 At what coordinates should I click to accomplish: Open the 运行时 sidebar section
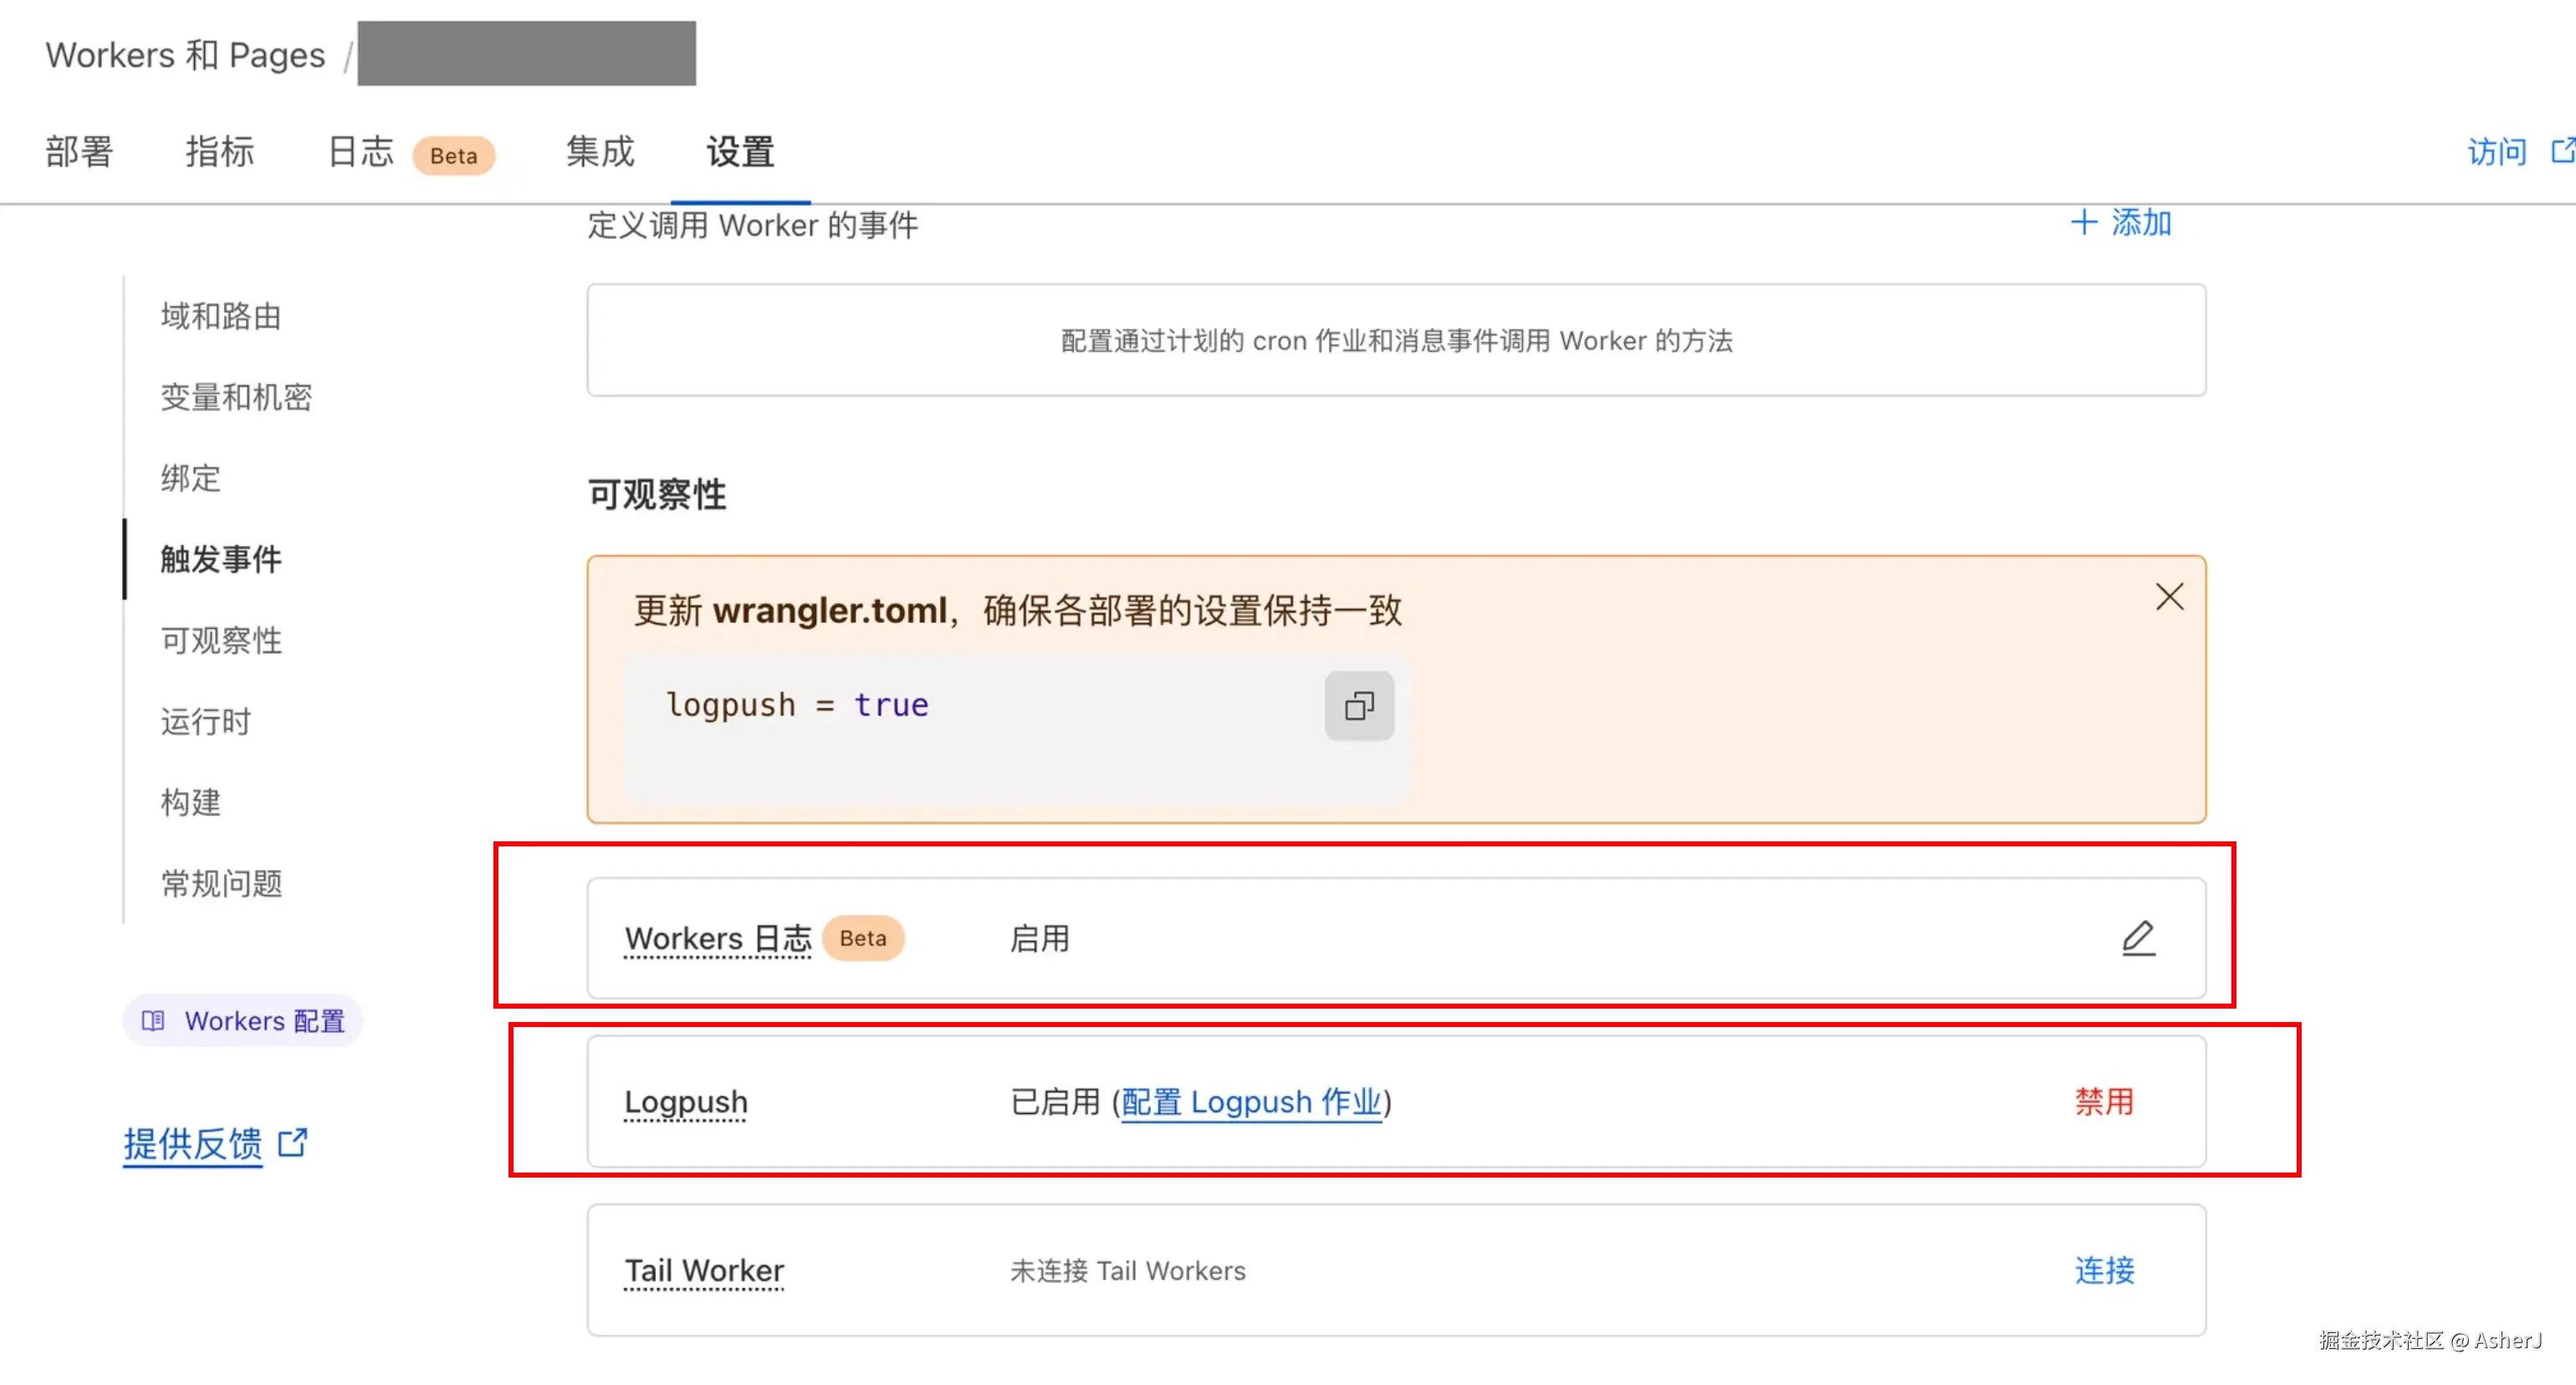206,721
